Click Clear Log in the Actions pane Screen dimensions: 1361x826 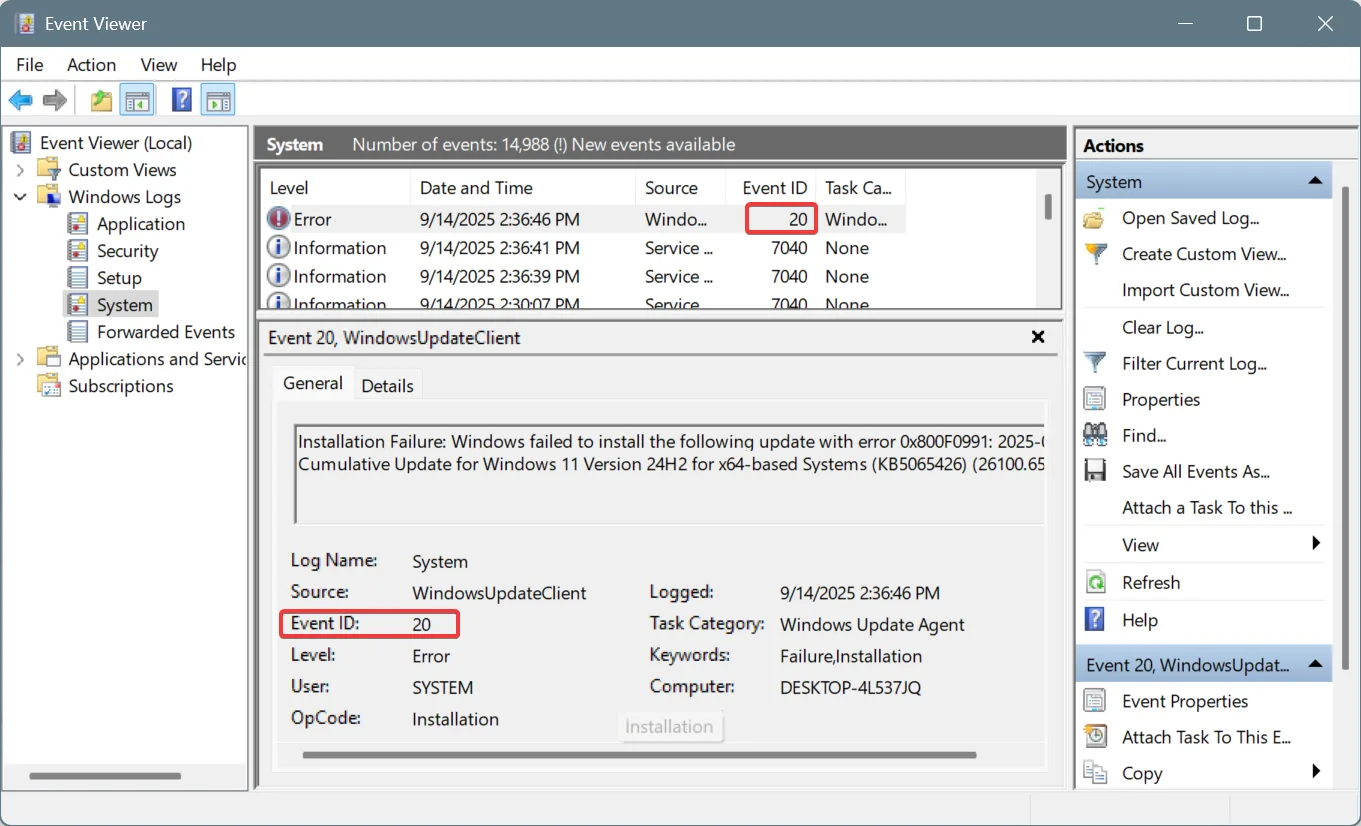click(1163, 327)
